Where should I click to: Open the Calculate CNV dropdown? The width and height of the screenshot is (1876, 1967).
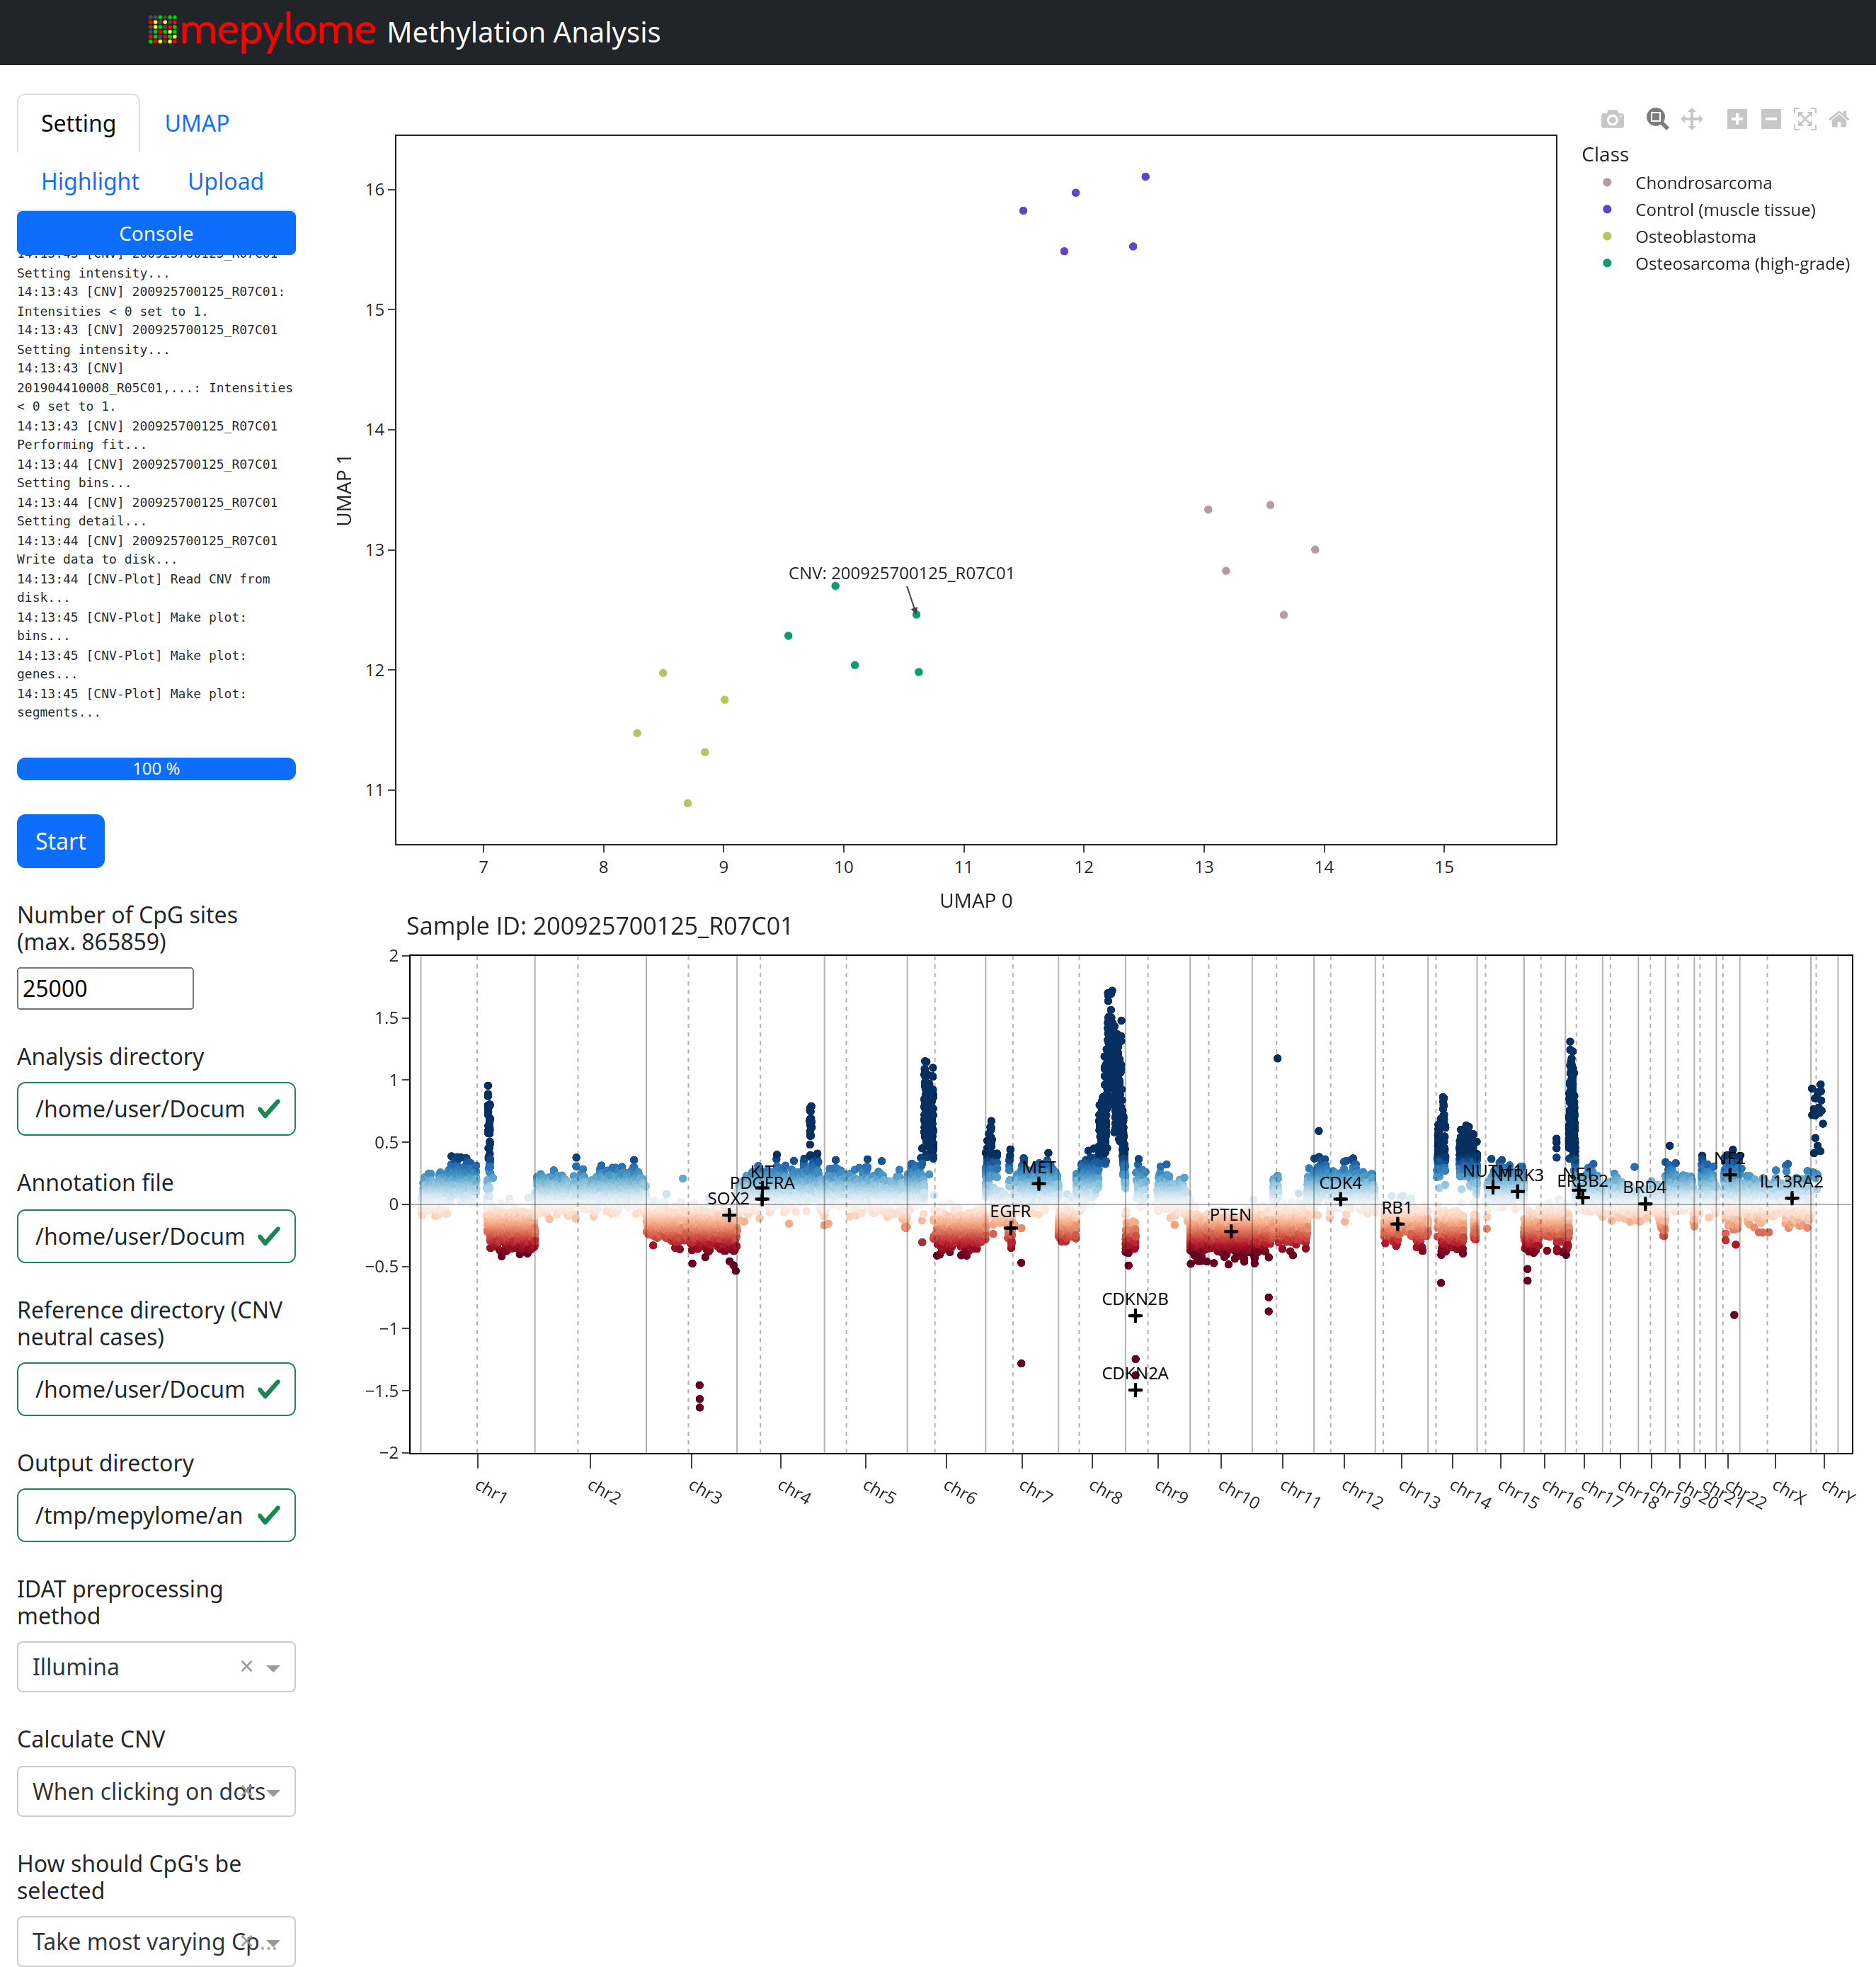273,1792
